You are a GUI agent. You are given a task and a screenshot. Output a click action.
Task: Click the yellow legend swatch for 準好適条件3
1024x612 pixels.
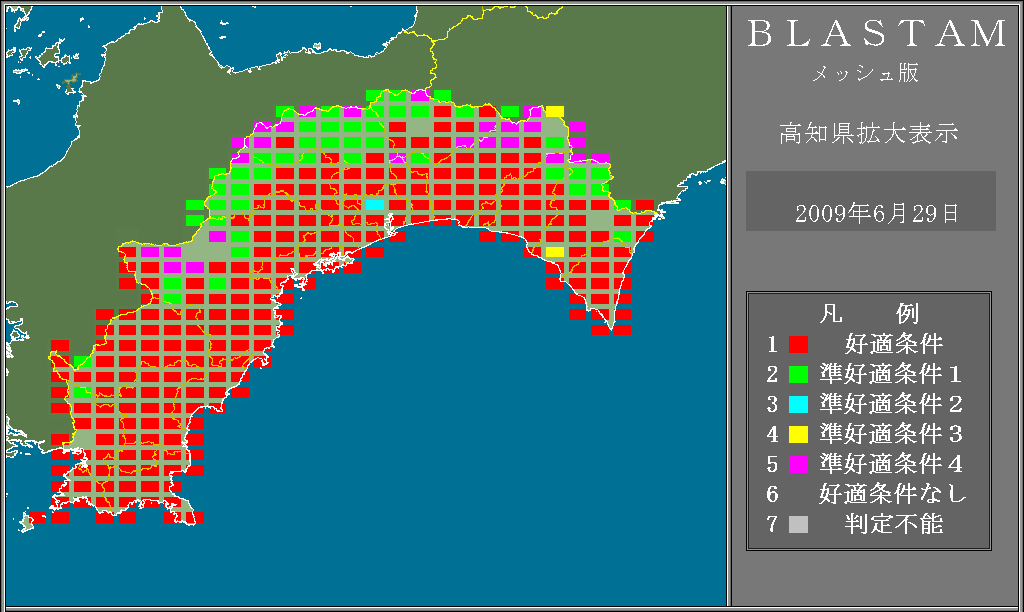[x=798, y=434]
